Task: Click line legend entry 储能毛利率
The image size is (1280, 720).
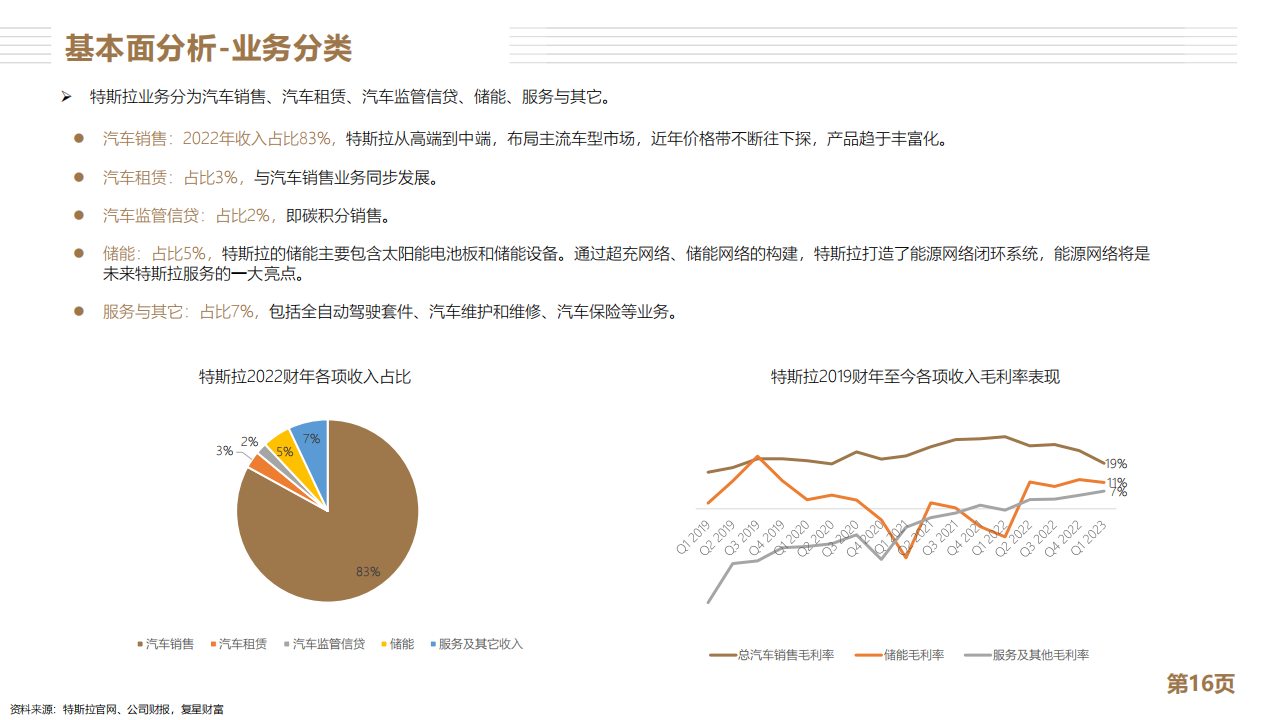Action: (x=900, y=655)
